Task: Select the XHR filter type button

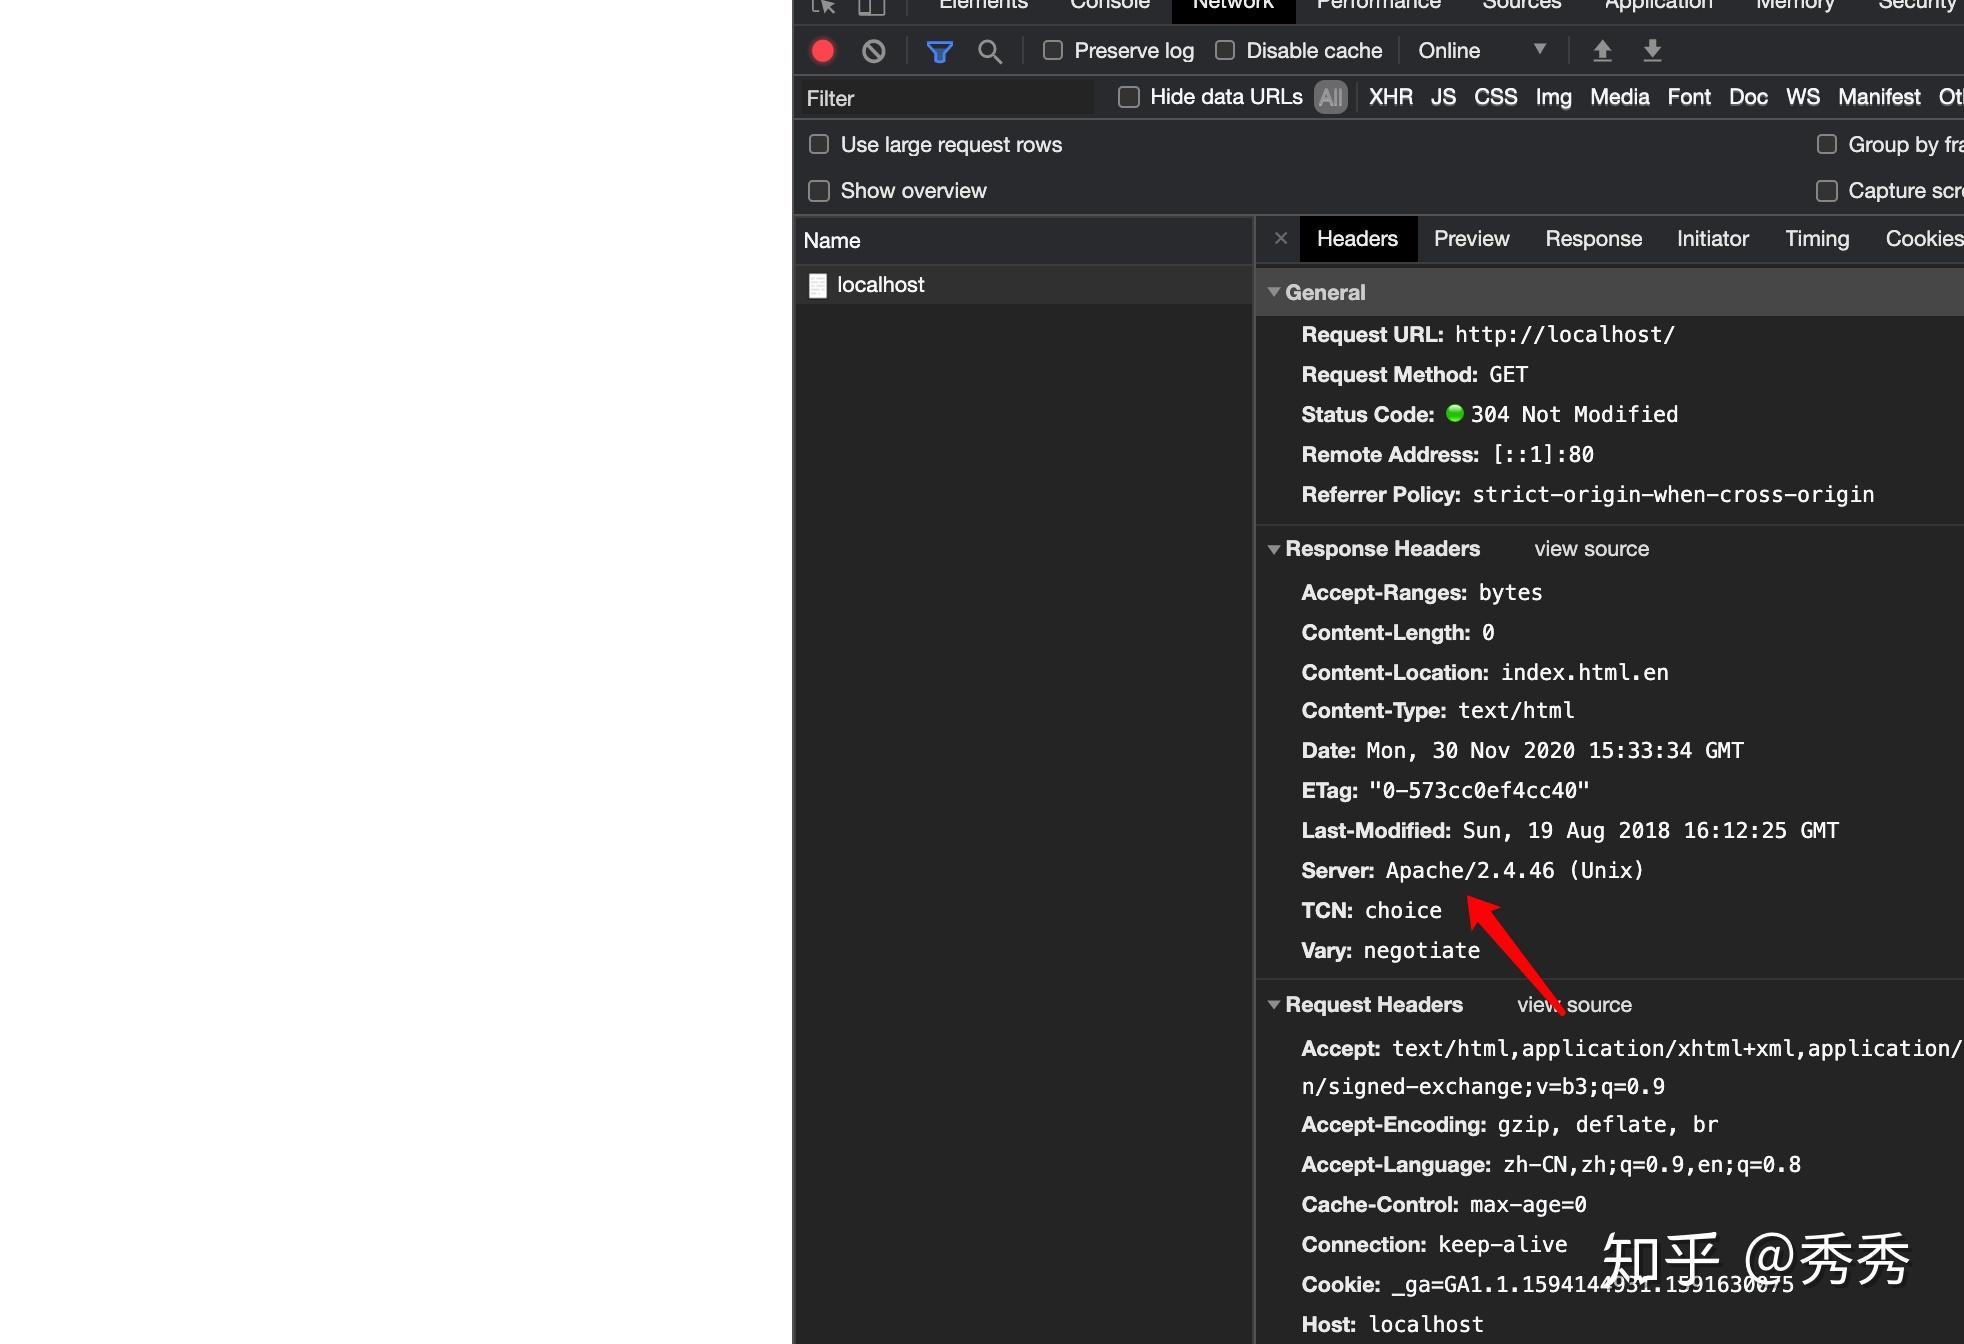Action: point(1390,97)
